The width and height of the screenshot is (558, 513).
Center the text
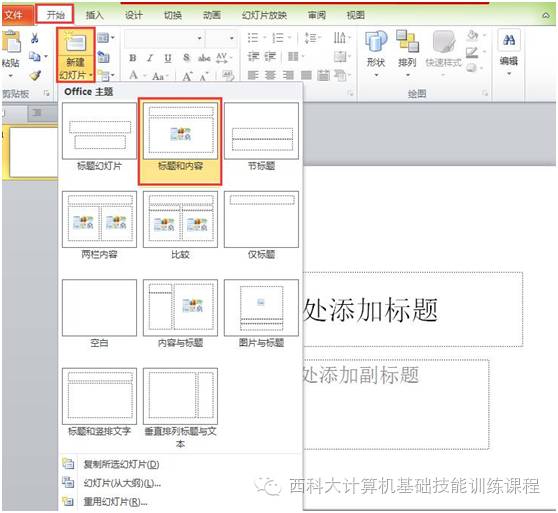(x=270, y=75)
